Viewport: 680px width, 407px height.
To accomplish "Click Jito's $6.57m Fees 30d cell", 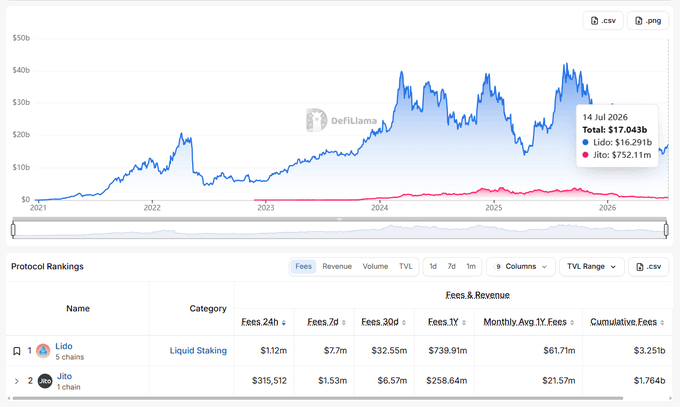I will tap(392, 381).
